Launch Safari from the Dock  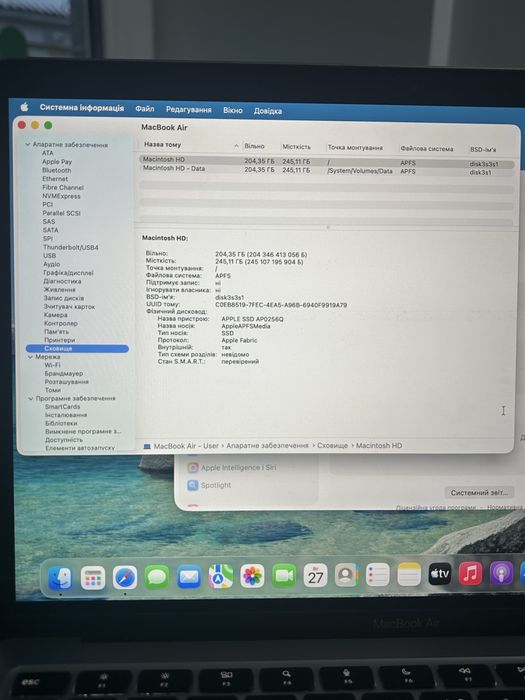[x=125, y=578]
